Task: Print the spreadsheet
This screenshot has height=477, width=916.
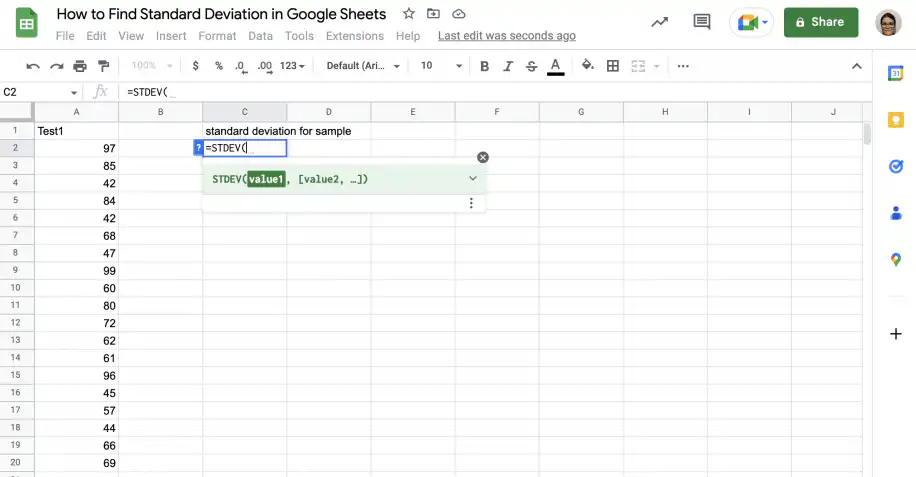Action: (x=80, y=66)
